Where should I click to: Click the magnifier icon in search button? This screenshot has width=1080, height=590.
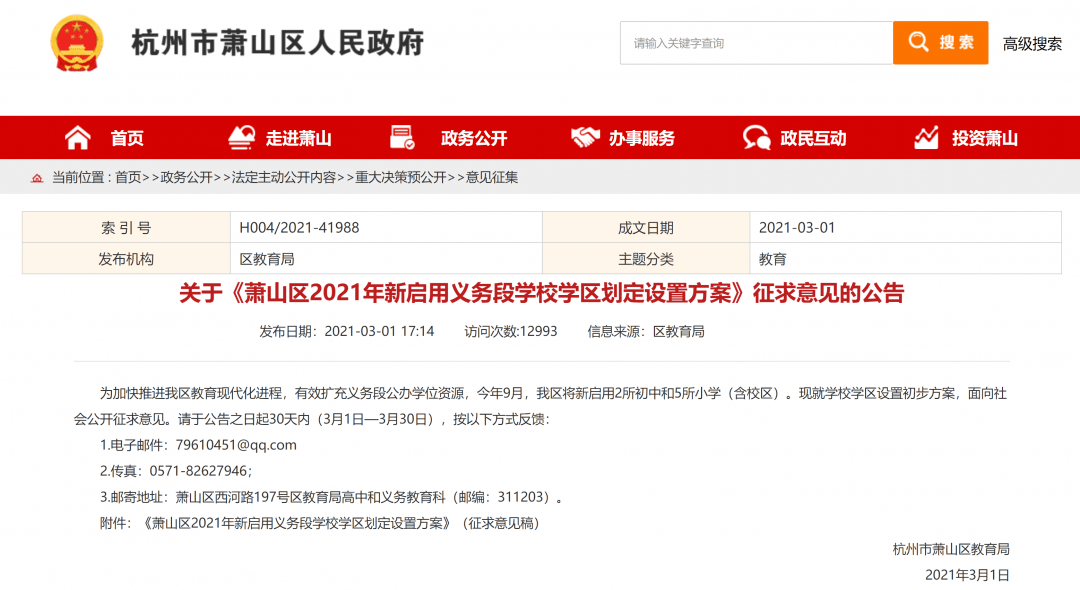tap(918, 42)
